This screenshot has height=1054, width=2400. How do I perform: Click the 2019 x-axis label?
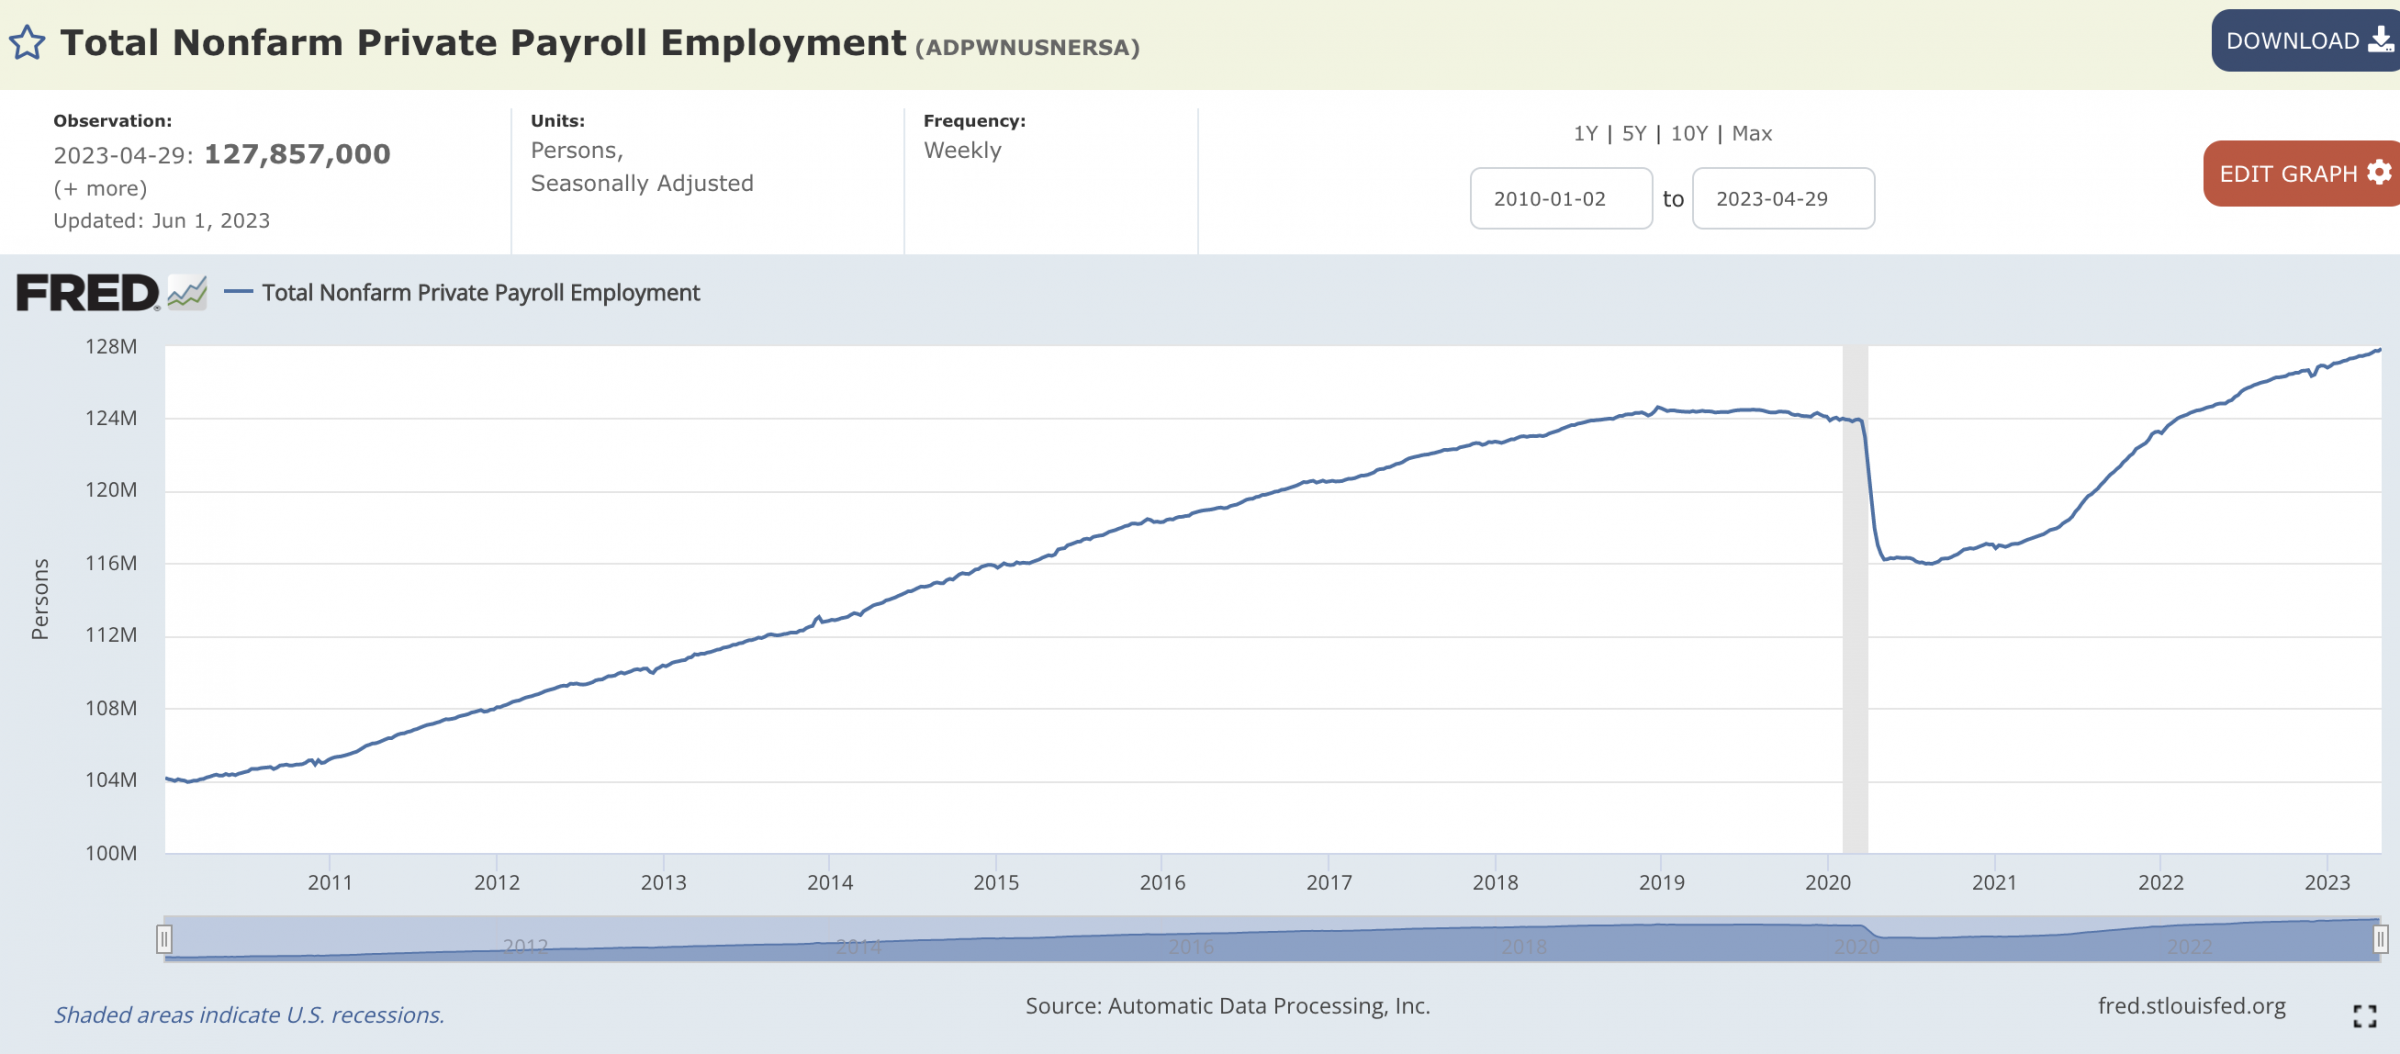(x=1661, y=882)
